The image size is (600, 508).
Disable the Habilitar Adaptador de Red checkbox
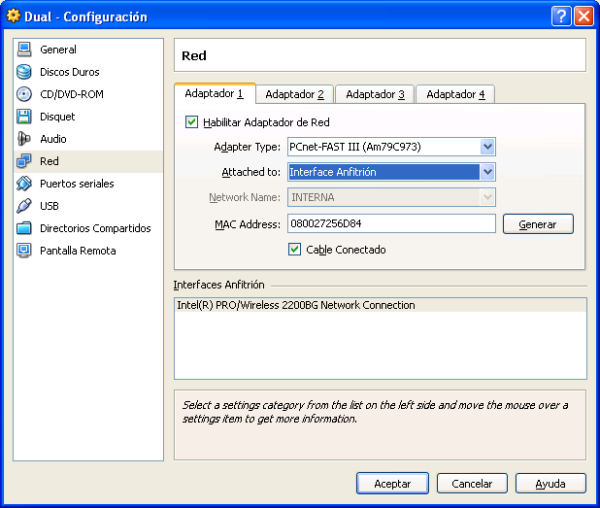[x=192, y=123]
